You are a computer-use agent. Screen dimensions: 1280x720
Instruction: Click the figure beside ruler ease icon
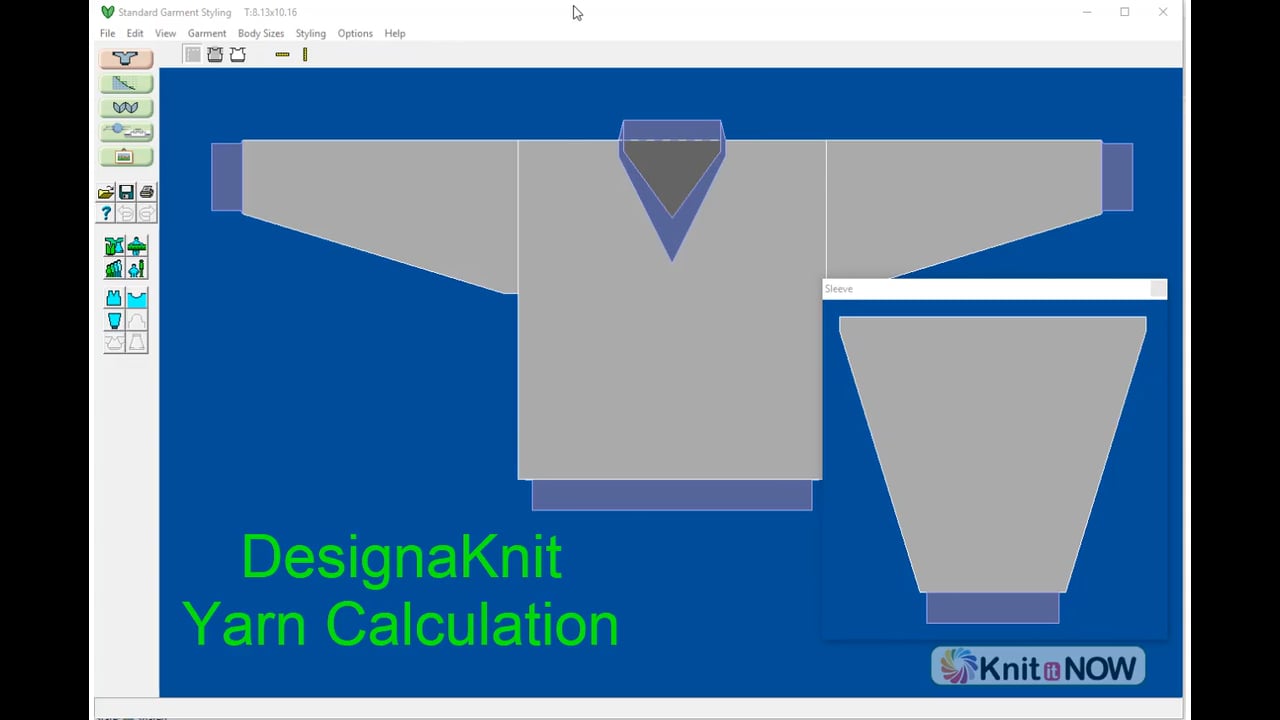coord(137,268)
